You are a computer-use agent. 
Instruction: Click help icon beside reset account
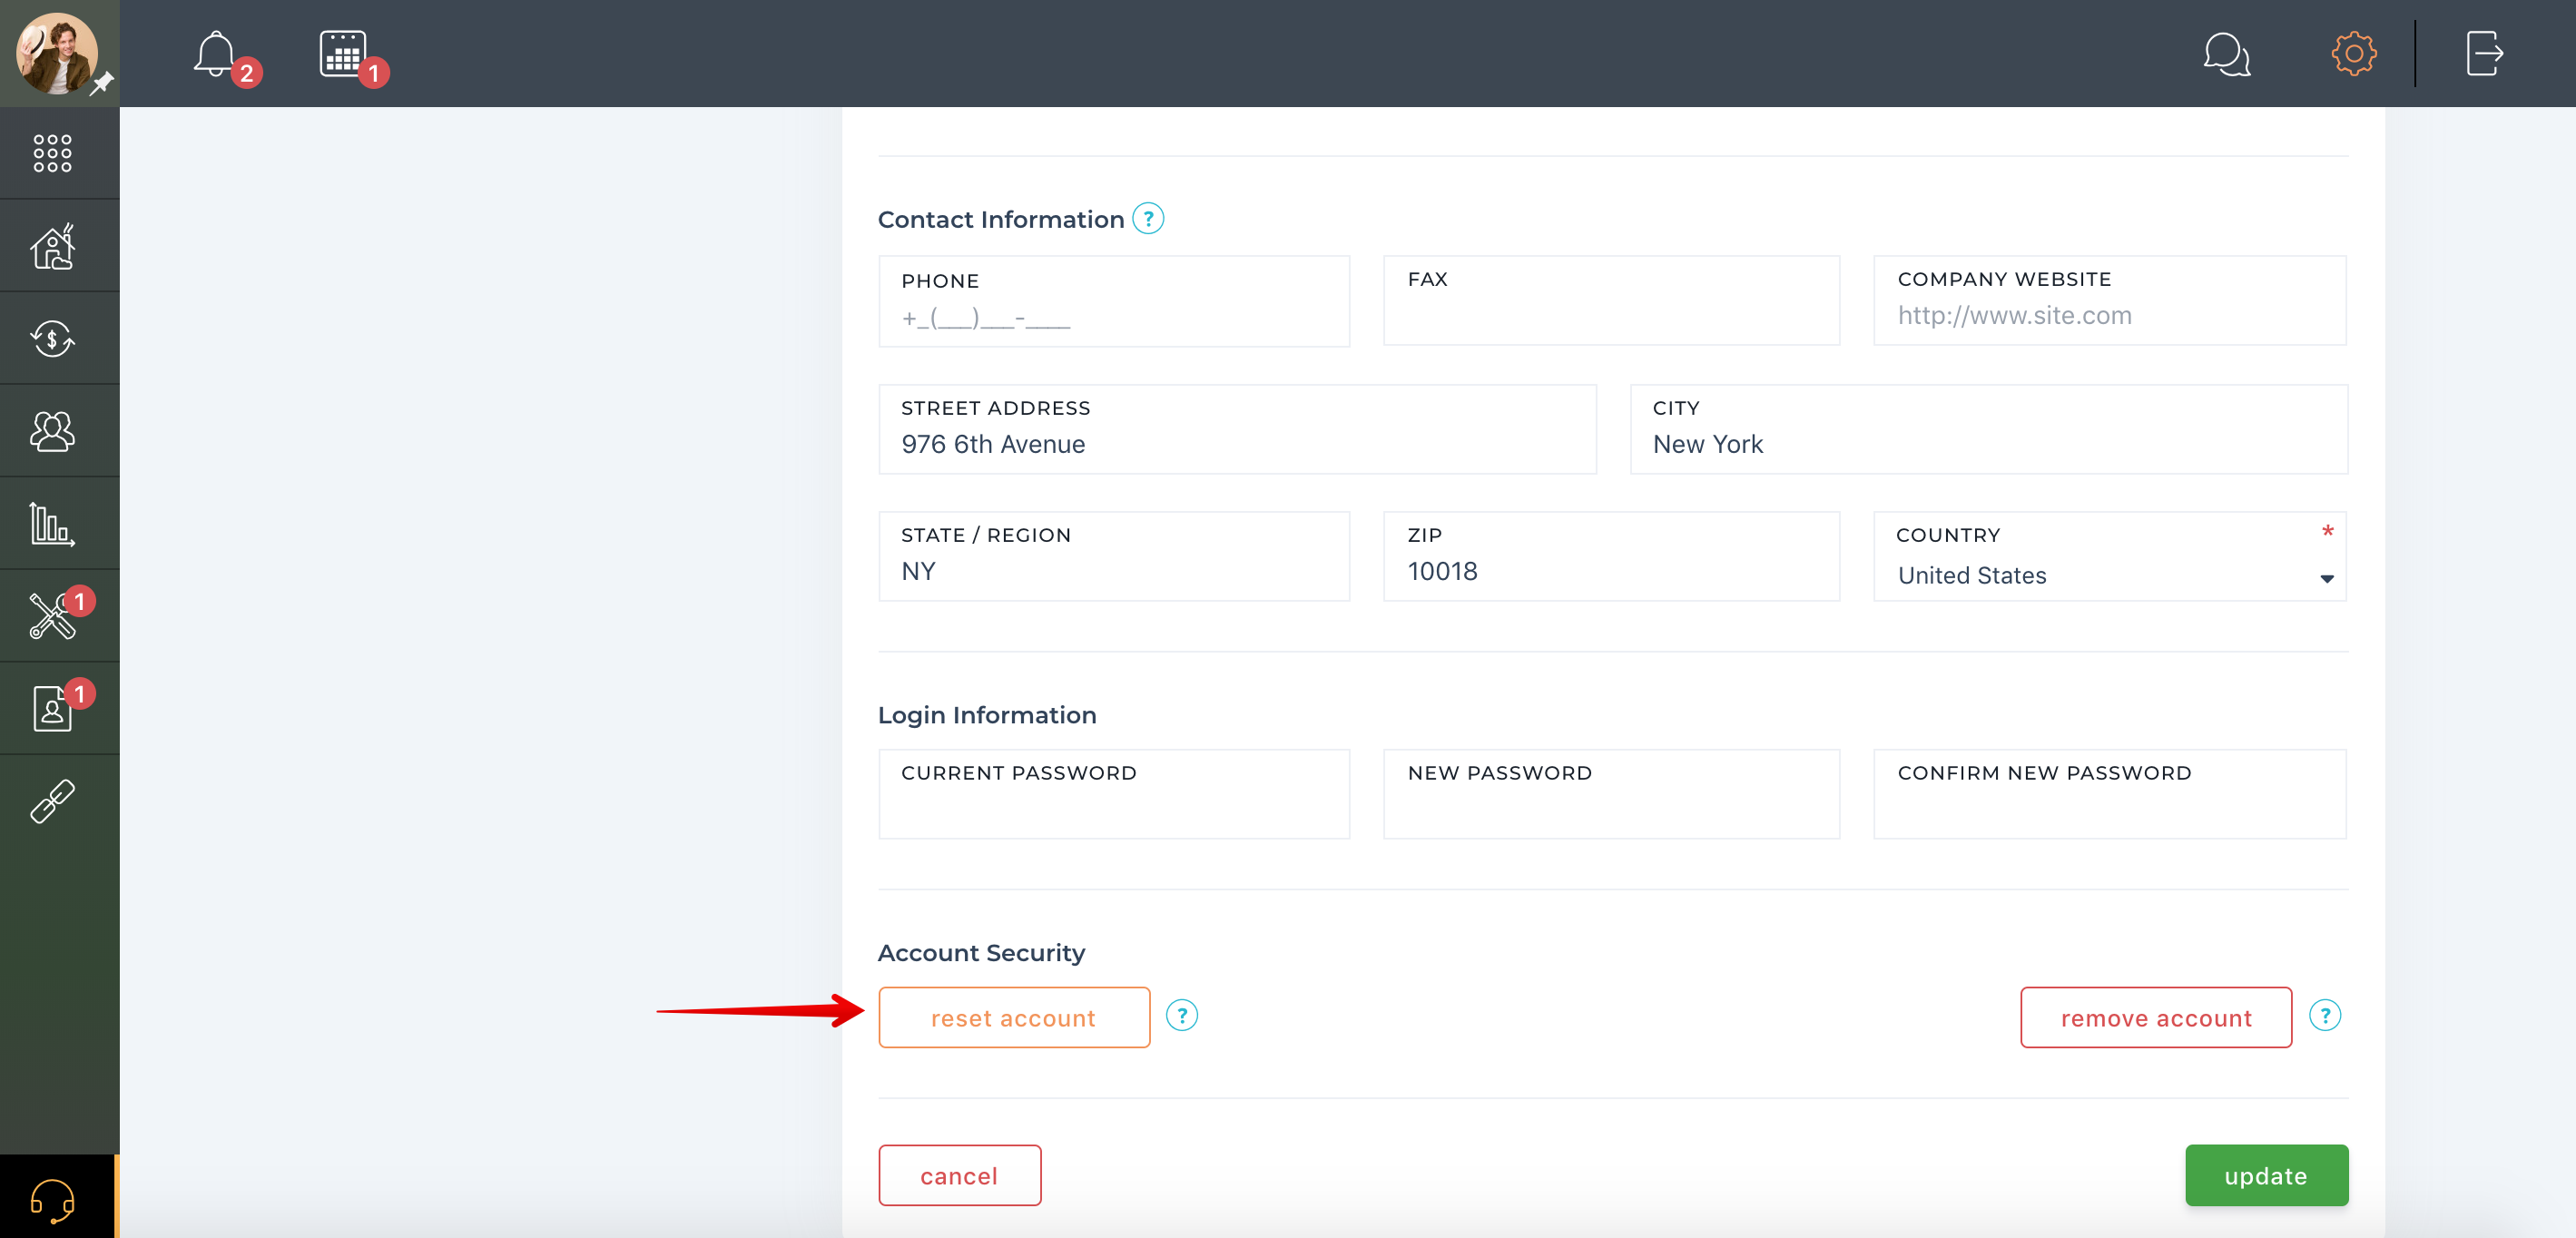[x=1182, y=1016]
